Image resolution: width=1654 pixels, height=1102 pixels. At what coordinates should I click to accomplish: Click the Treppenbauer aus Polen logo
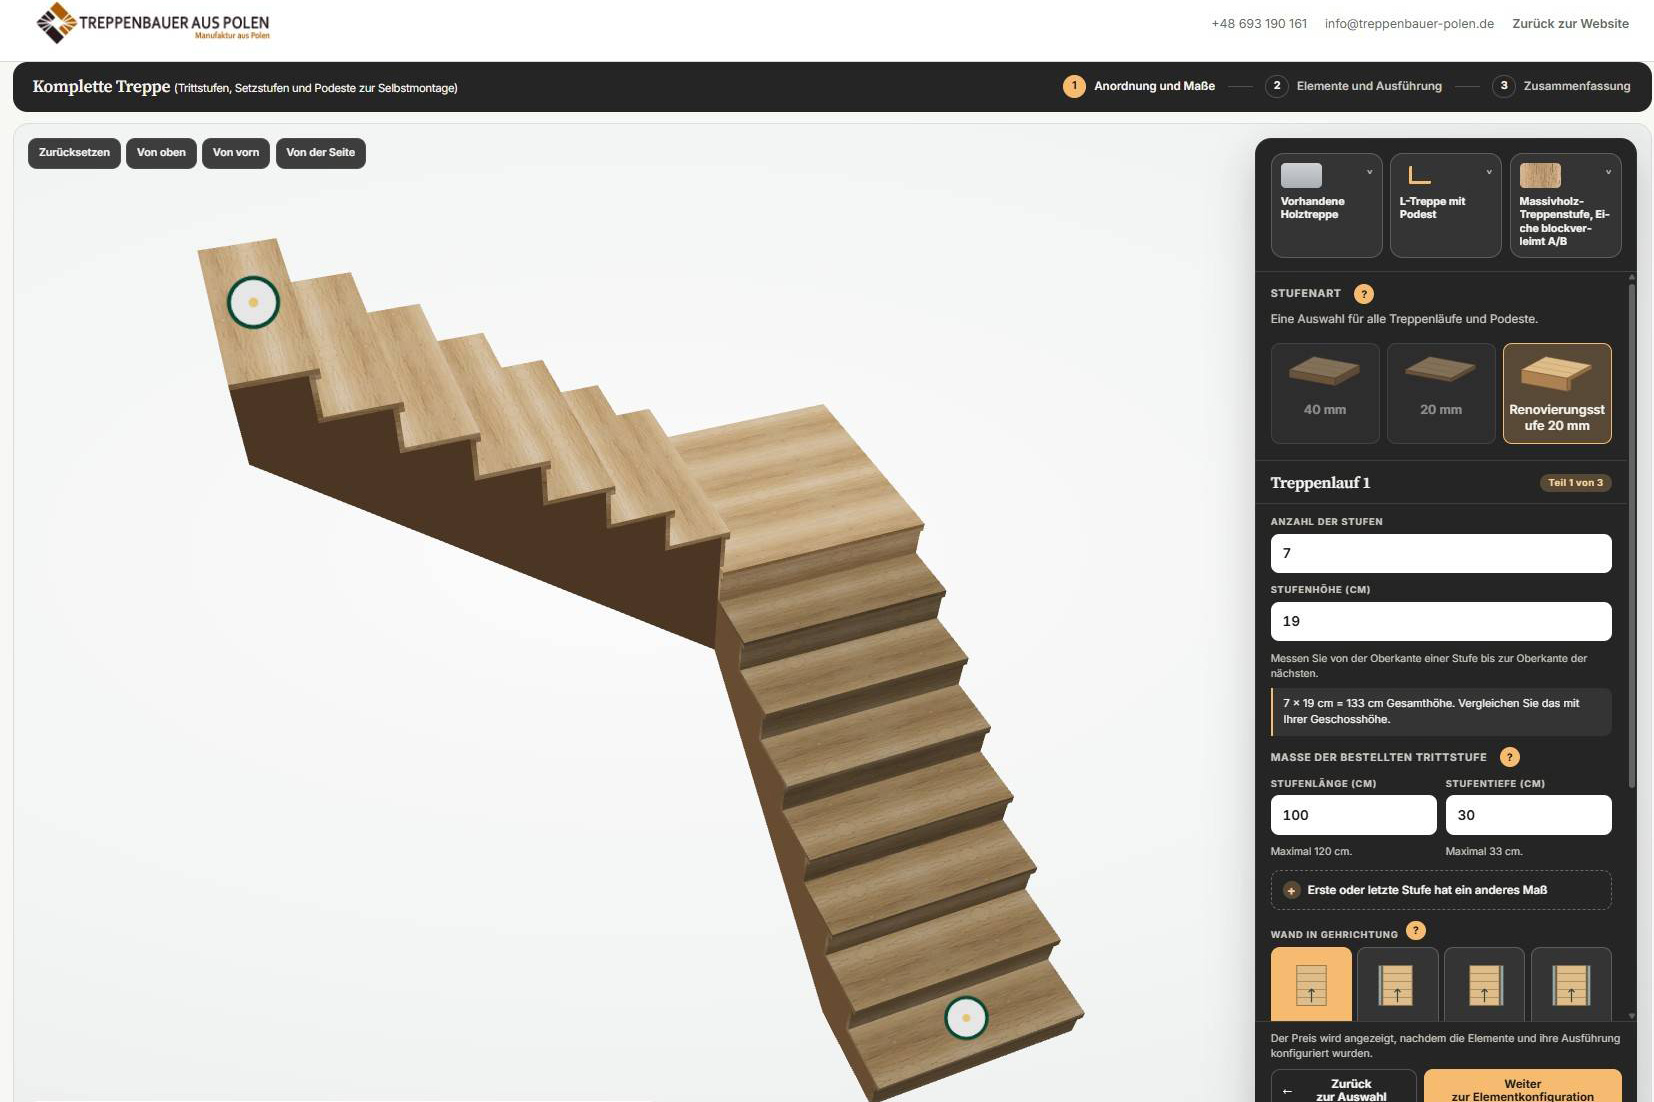point(153,23)
